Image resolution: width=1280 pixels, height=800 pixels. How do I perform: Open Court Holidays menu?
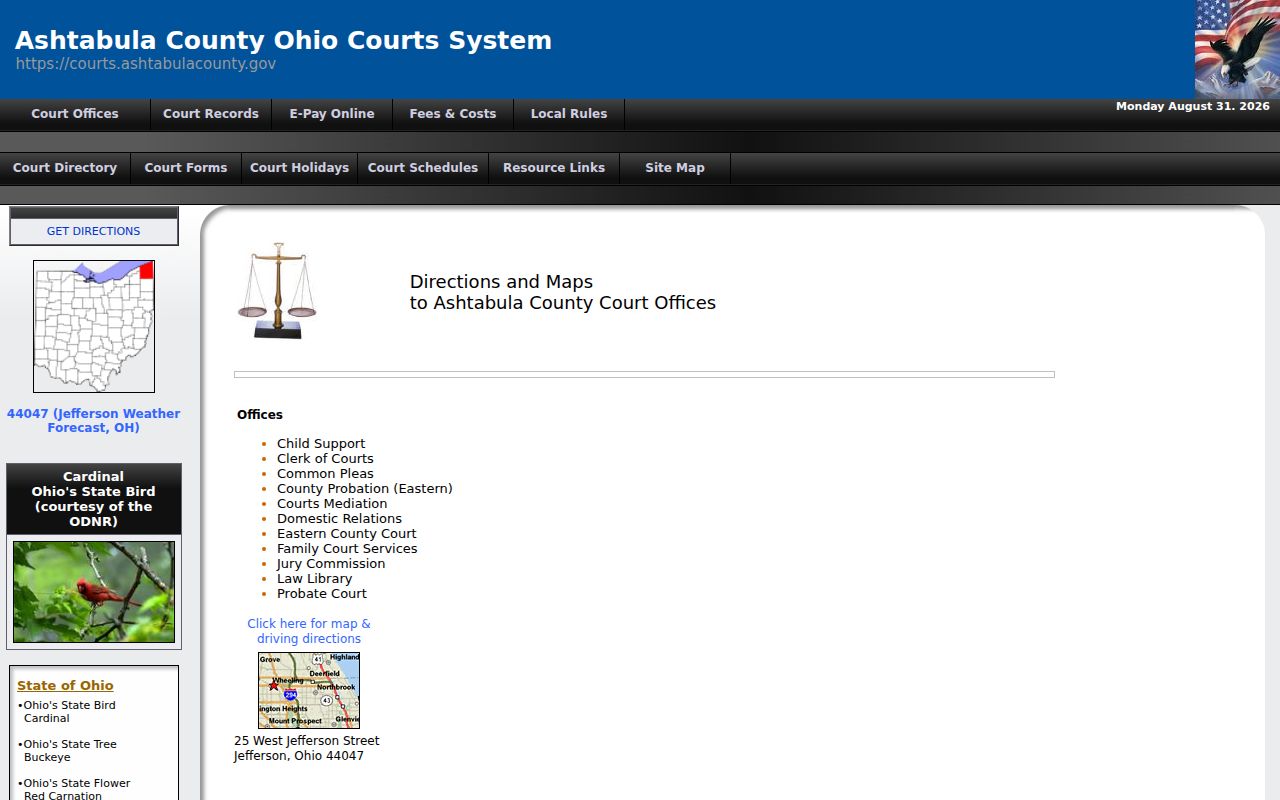pyautogui.click(x=299, y=168)
